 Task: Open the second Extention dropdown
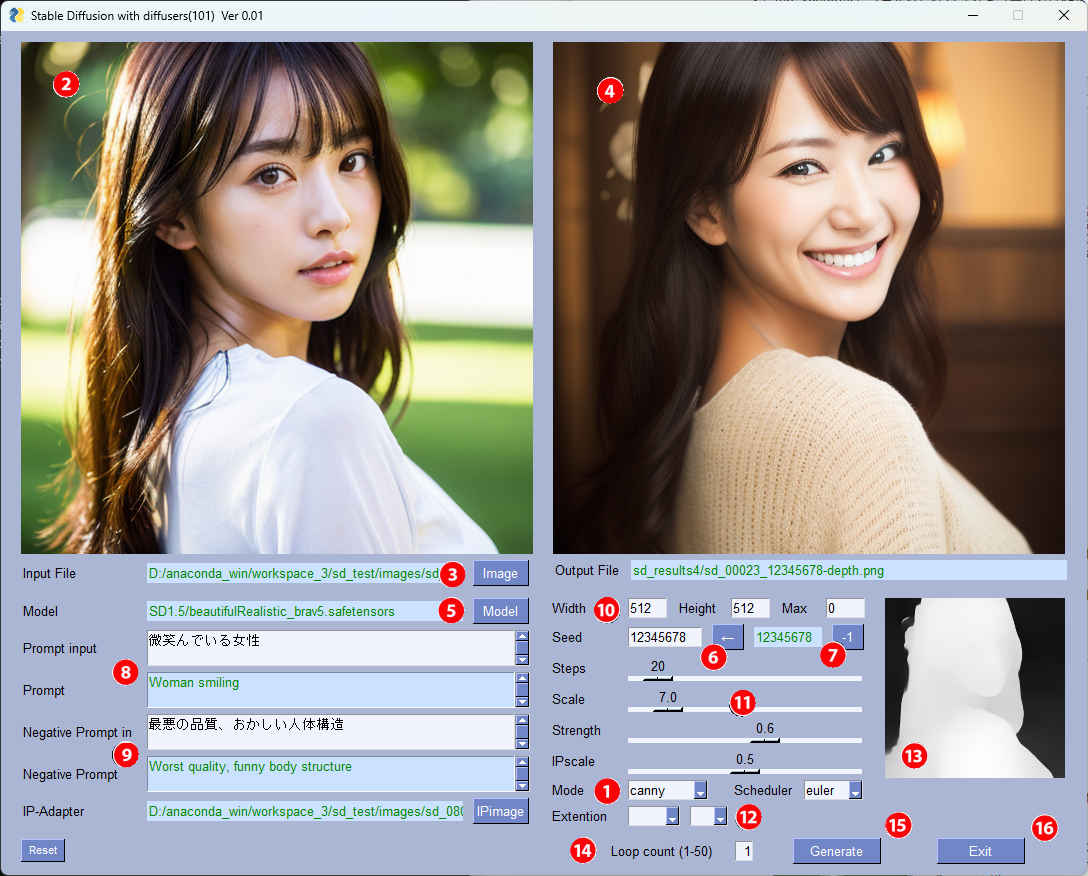coord(720,817)
